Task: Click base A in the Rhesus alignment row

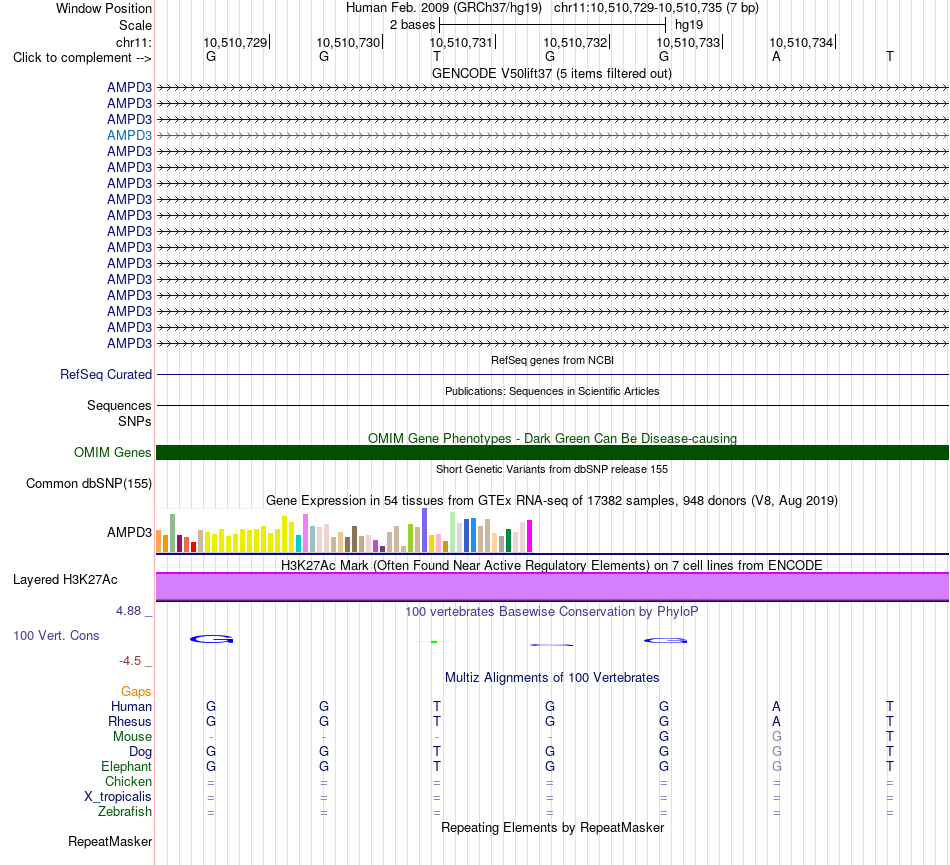Action: click(776, 721)
